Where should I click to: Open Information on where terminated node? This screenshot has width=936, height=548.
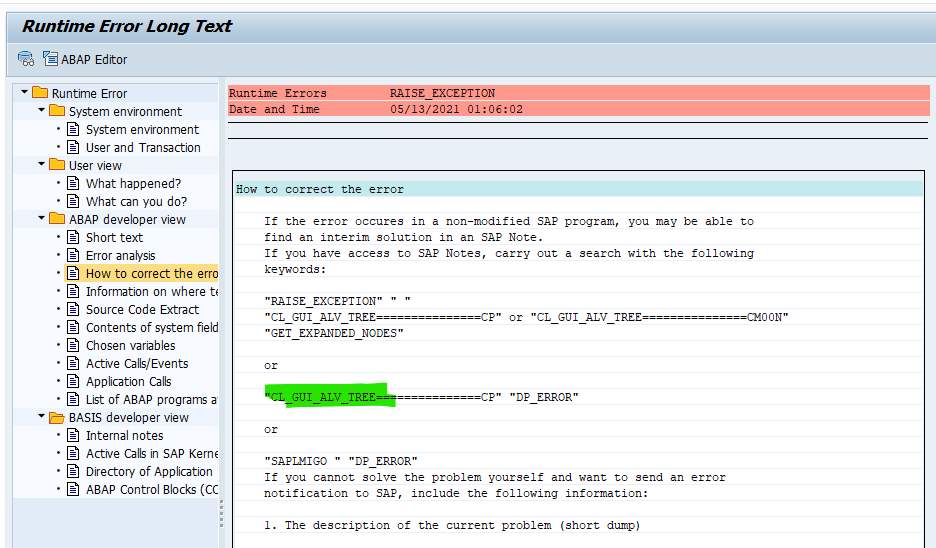click(152, 291)
